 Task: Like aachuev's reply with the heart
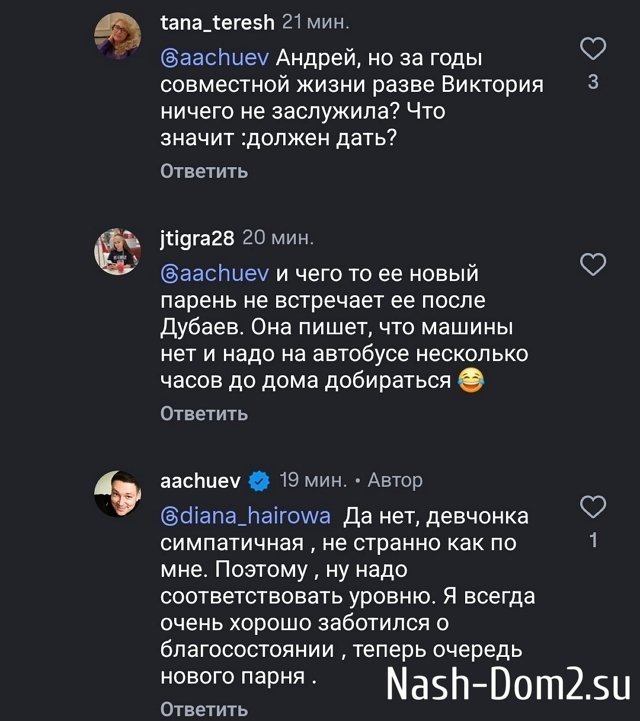(593, 507)
